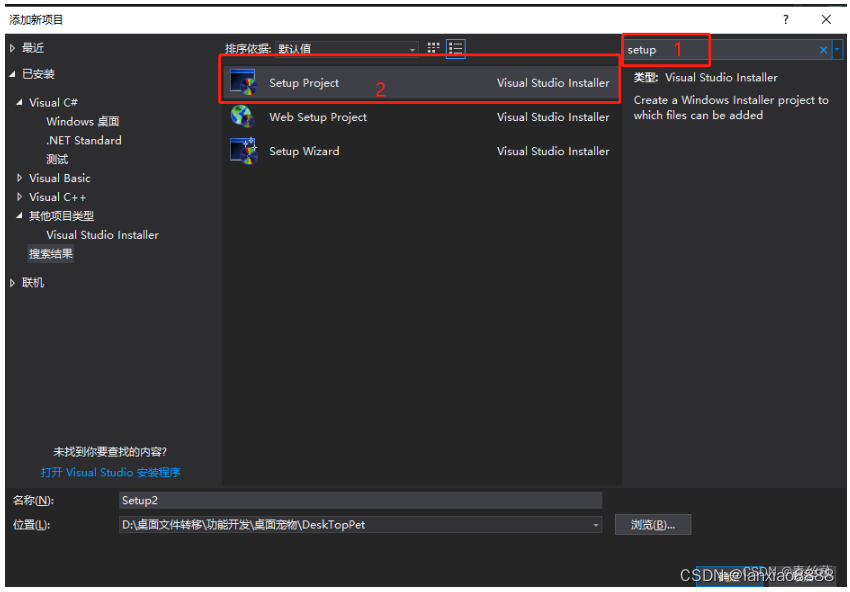The image size is (850, 592).
Task: Select Visual Studio Installer in the tree
Action: (102, 235)
